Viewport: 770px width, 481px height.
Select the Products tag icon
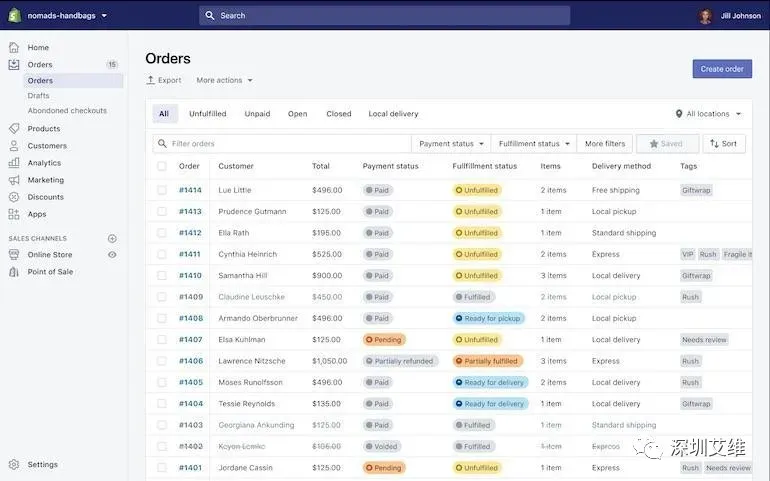(14, 128)
